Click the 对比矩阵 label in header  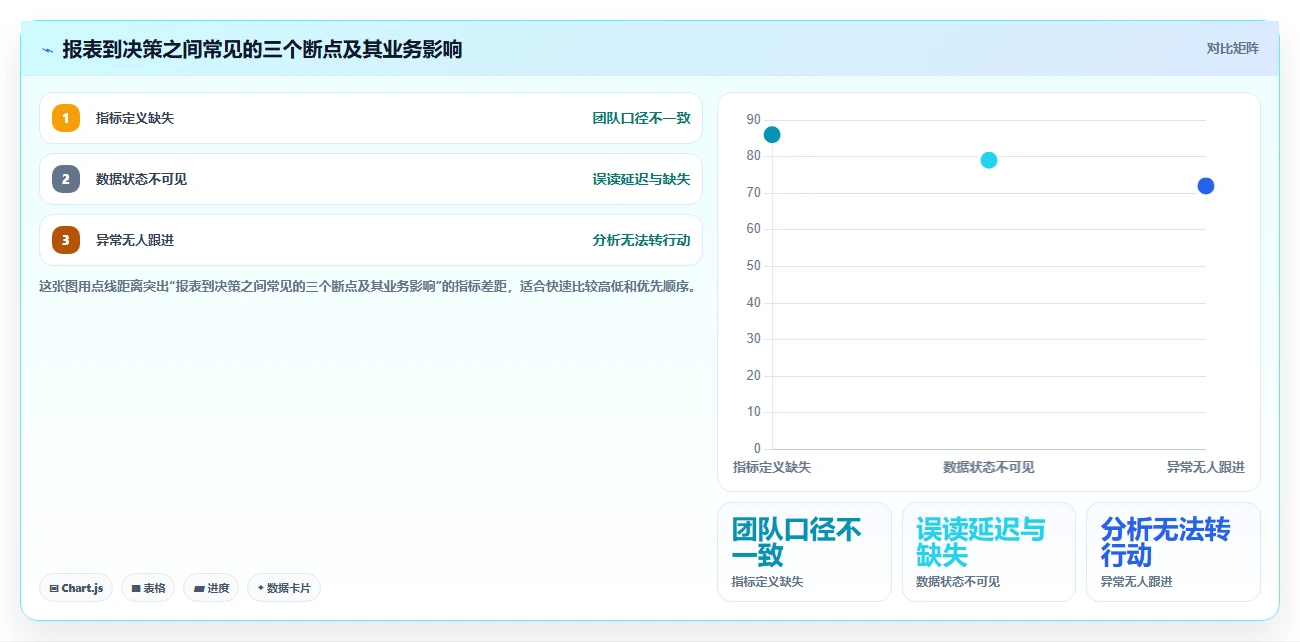coord(1233,48)
